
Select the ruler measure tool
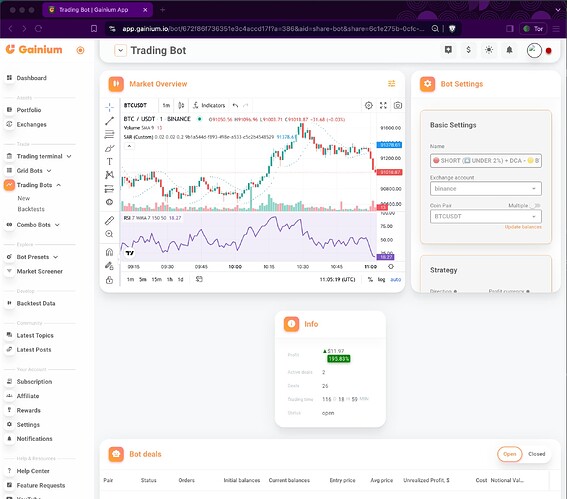click(109, 220)
